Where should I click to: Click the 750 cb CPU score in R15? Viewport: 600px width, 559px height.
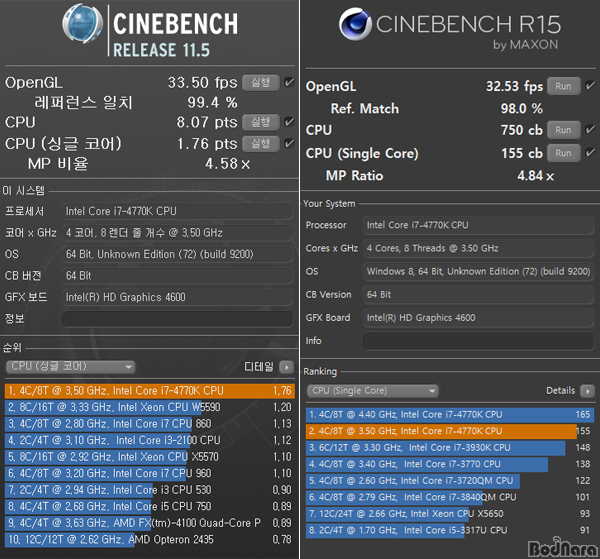522,130
